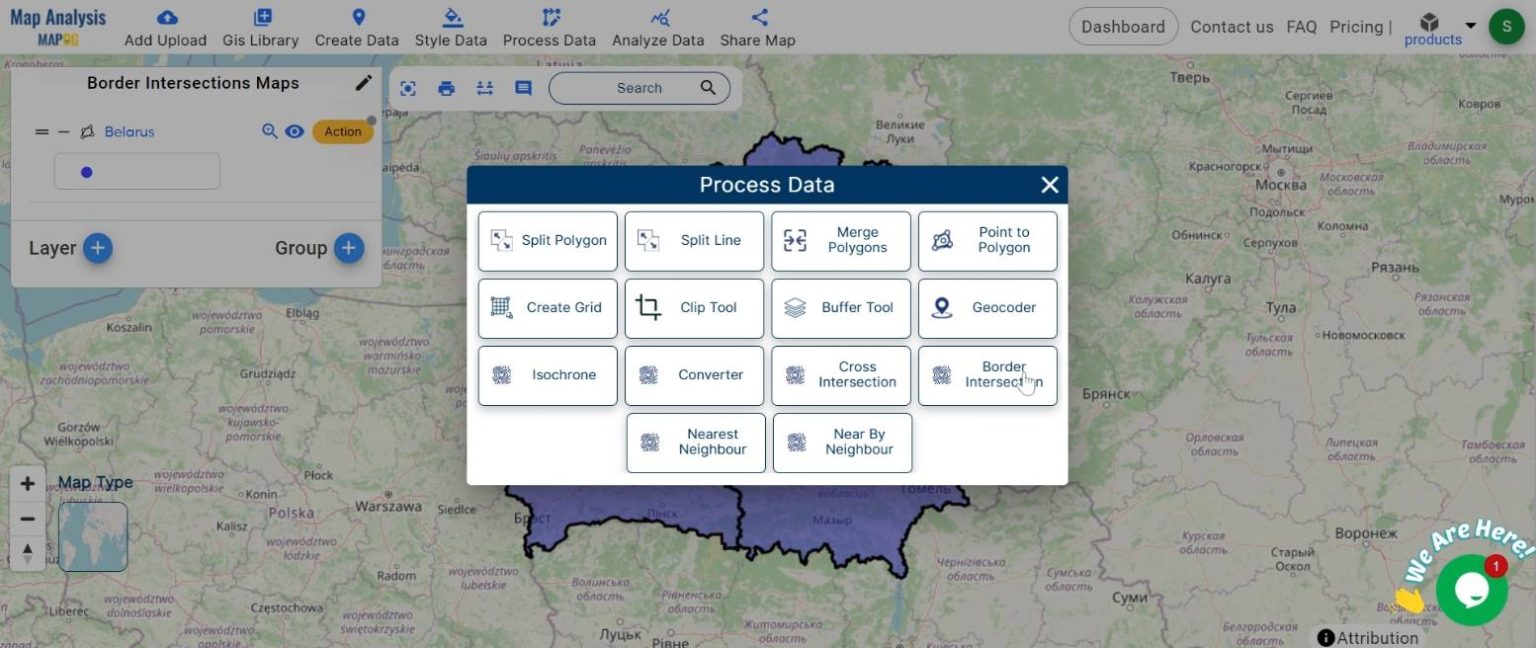Open the Process Data menu
The image size is (1536, 648).
click(549, 28)
